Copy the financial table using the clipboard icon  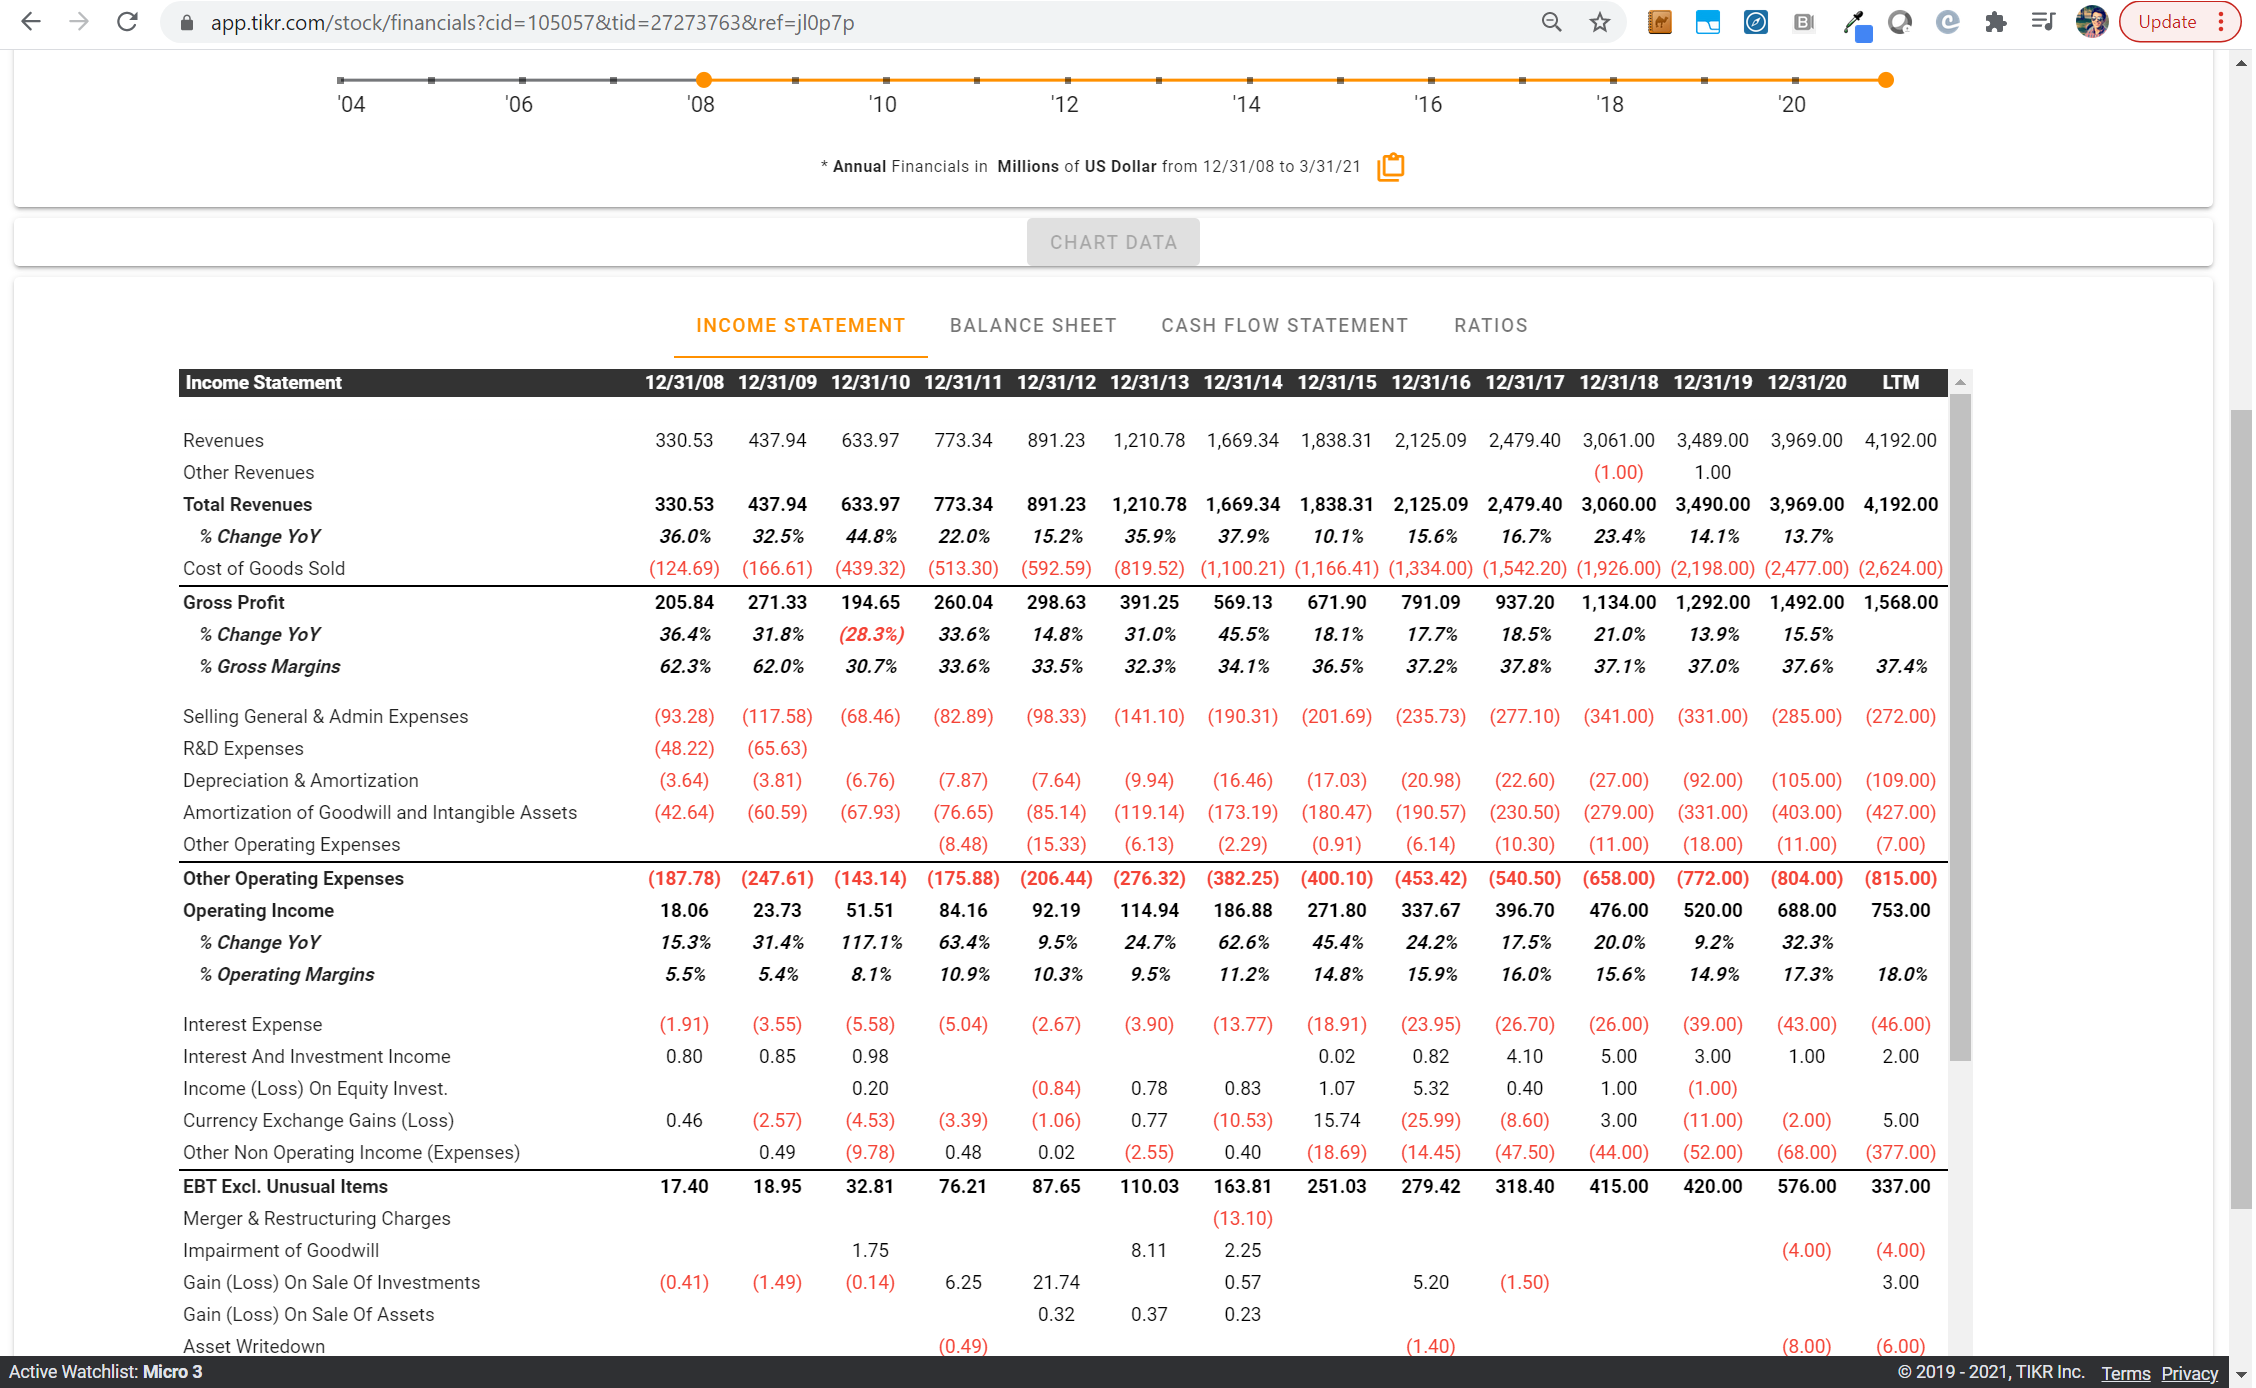(x=1391, y=167)
